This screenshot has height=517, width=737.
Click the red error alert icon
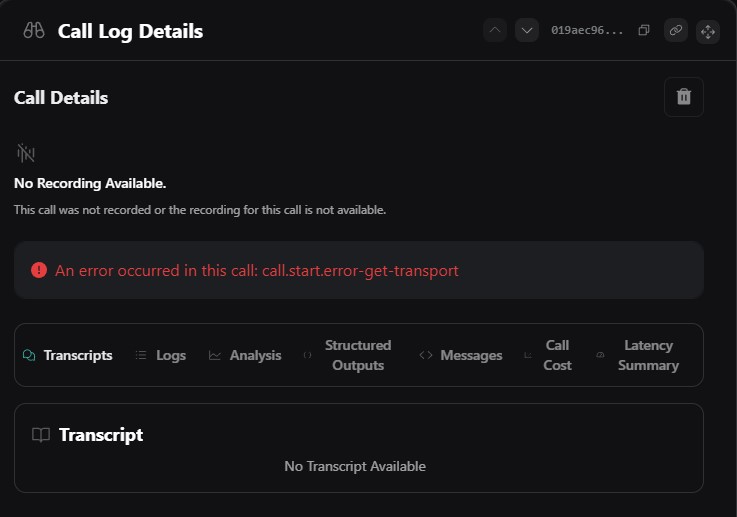pos(39,270)
